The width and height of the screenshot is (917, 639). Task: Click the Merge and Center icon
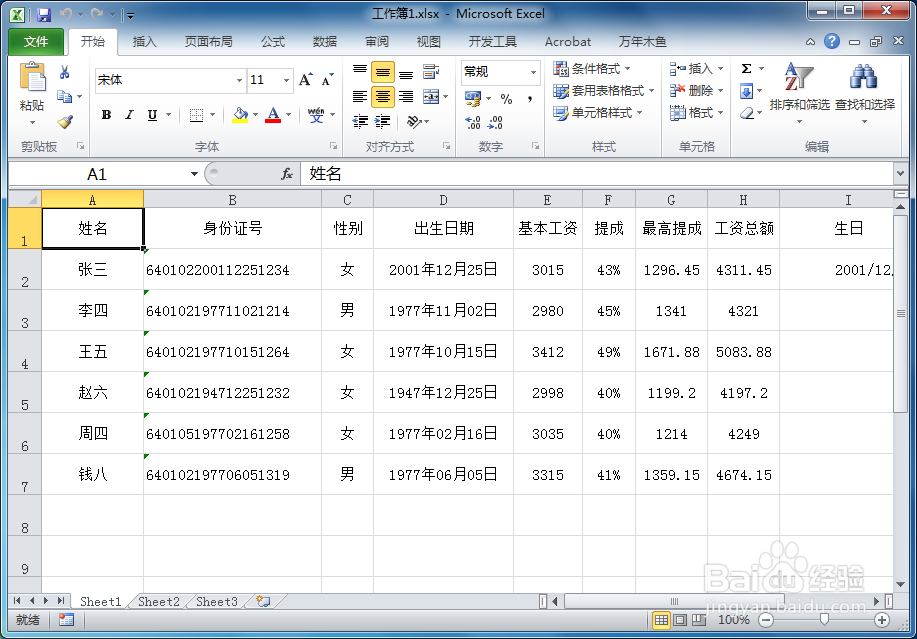coord(431,96)
